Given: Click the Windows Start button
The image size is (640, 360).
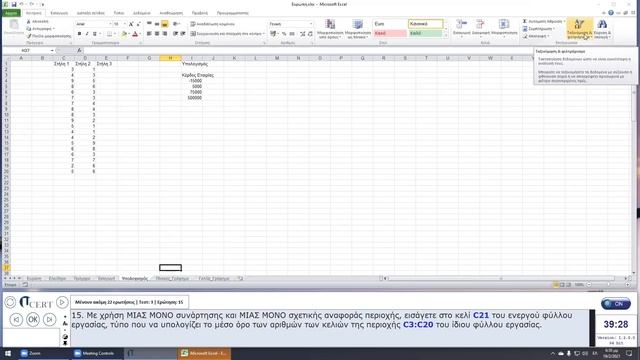Looking at the screenshot, I should pyautogui.click(x=8, y=353).
